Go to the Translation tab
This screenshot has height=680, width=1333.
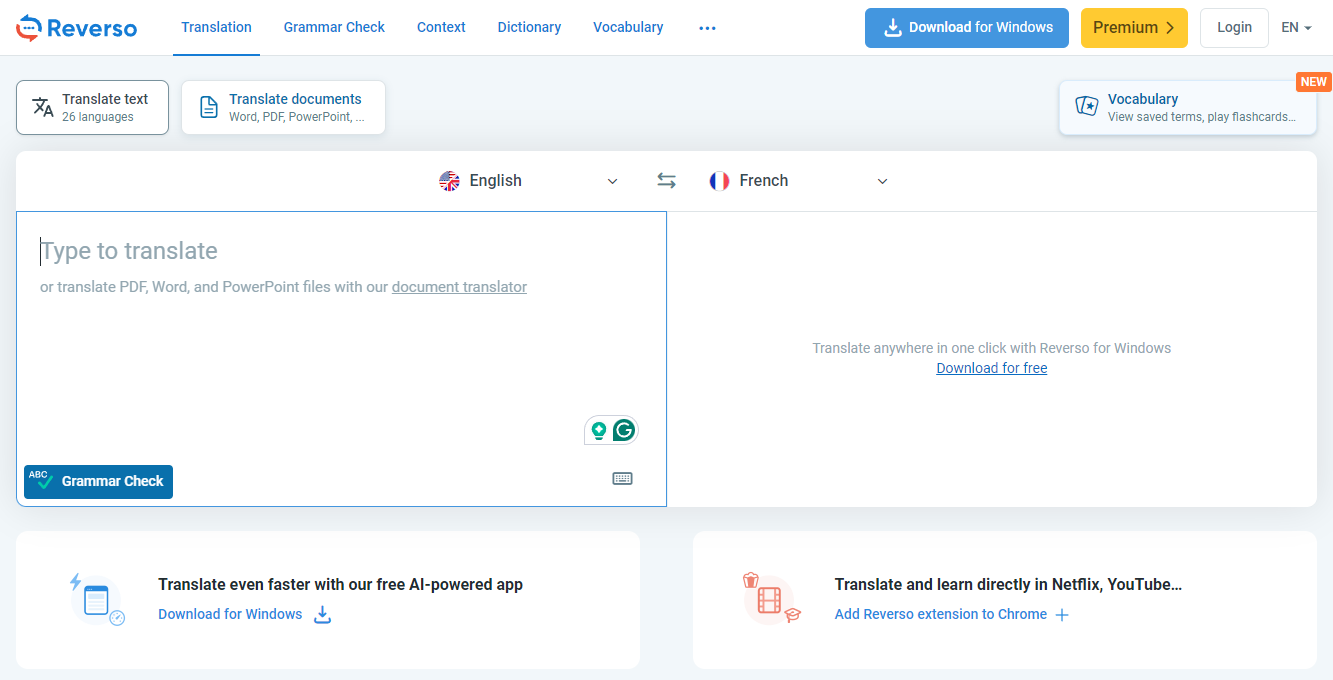point(216,28)
